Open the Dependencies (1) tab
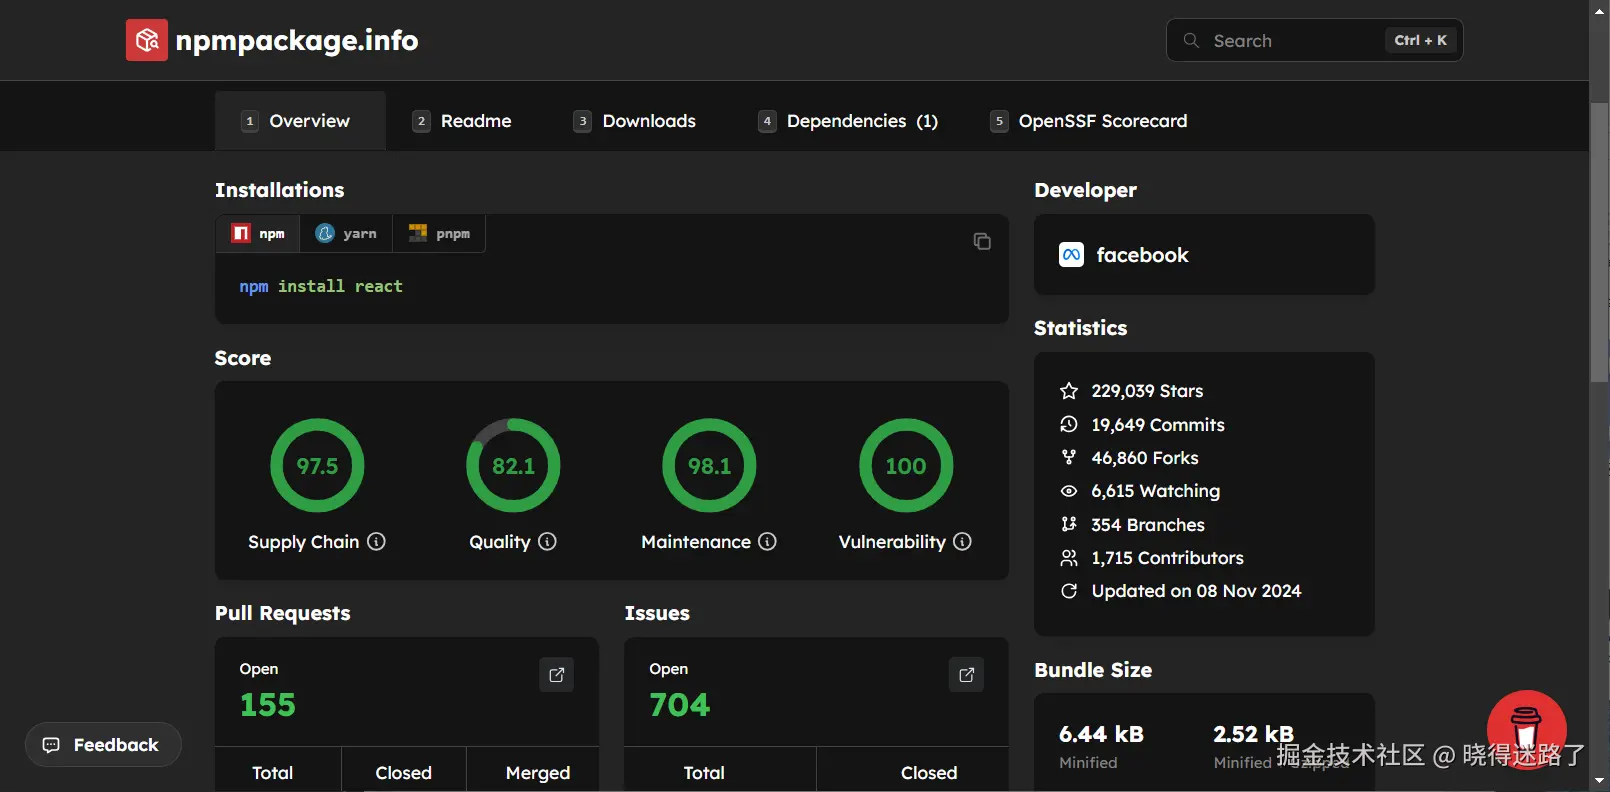This screenshot has height=792, width=1610. coord(850,121)
